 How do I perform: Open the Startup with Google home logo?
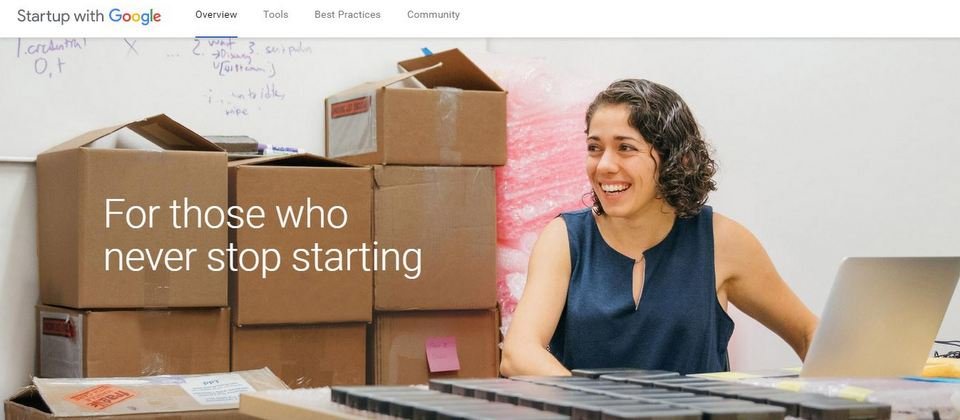click(89, 16)
